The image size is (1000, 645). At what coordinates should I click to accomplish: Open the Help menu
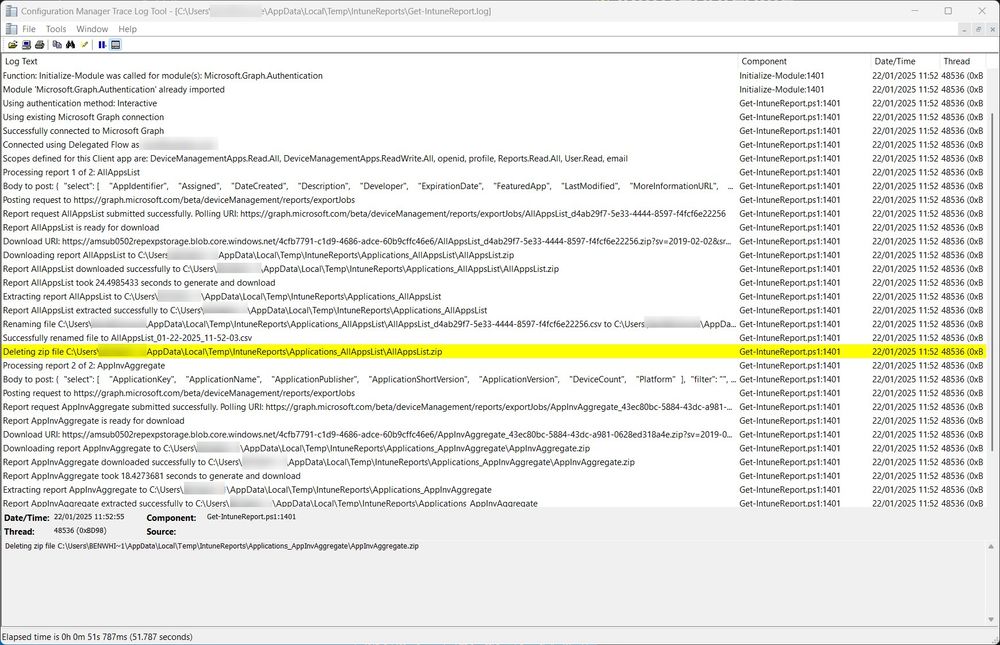[x=128, y=29]
